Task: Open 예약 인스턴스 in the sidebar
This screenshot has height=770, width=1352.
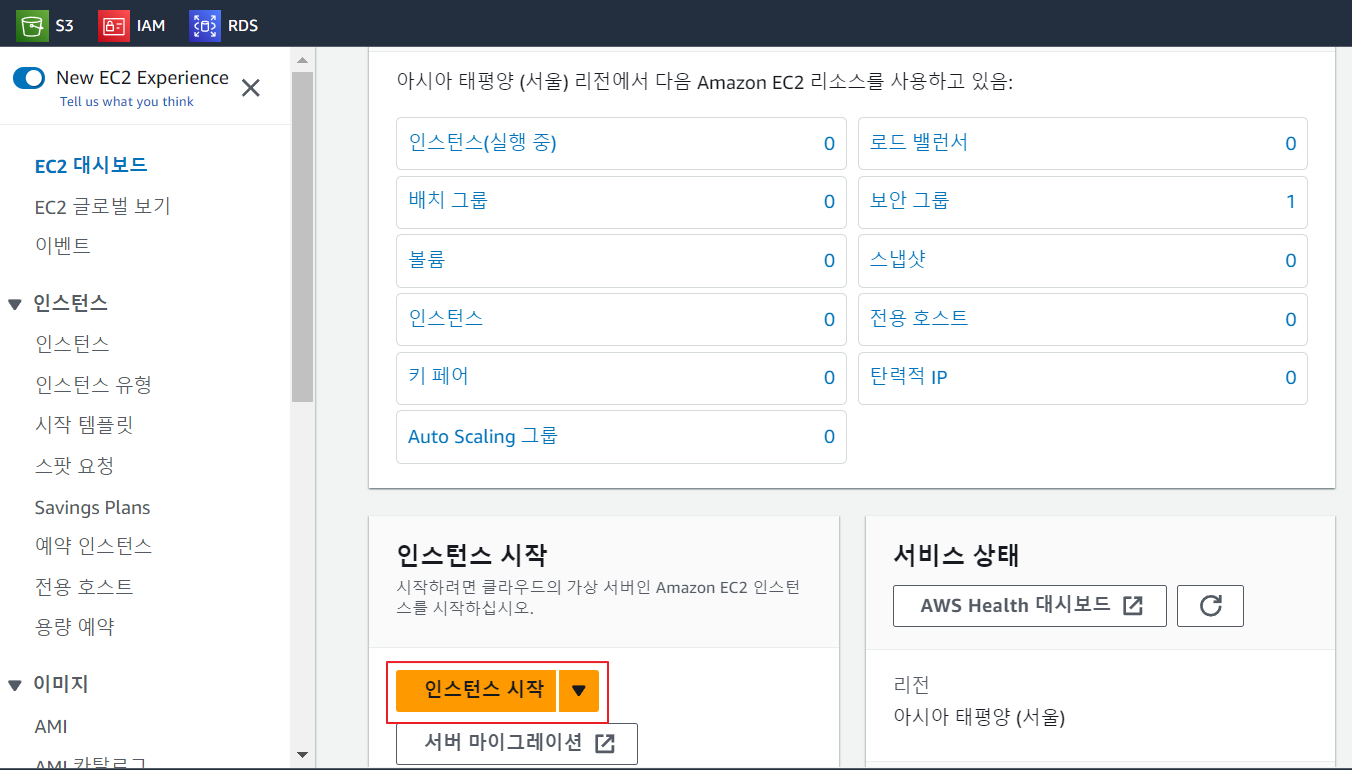Action: click(x=93, y=546)
